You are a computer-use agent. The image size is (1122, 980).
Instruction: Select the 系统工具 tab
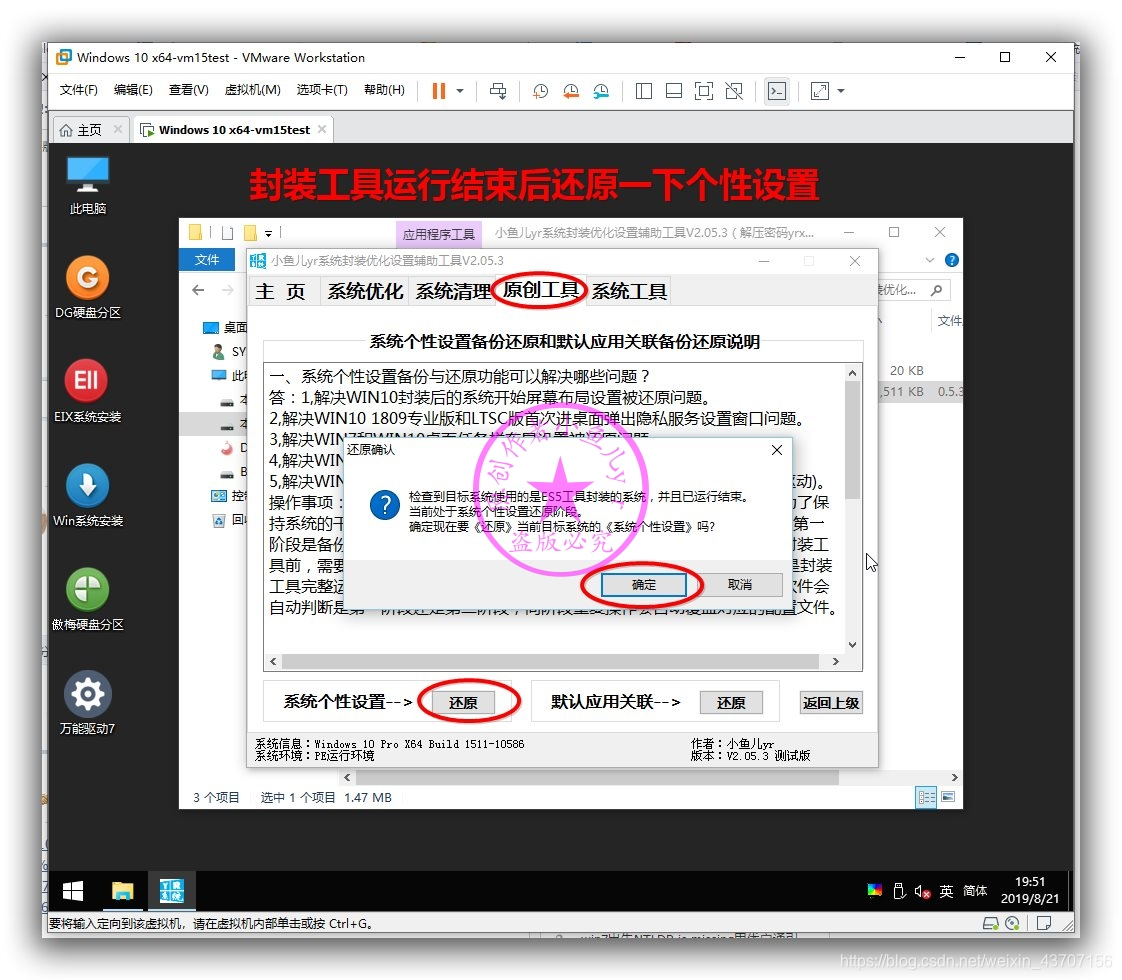coord(629,291)
